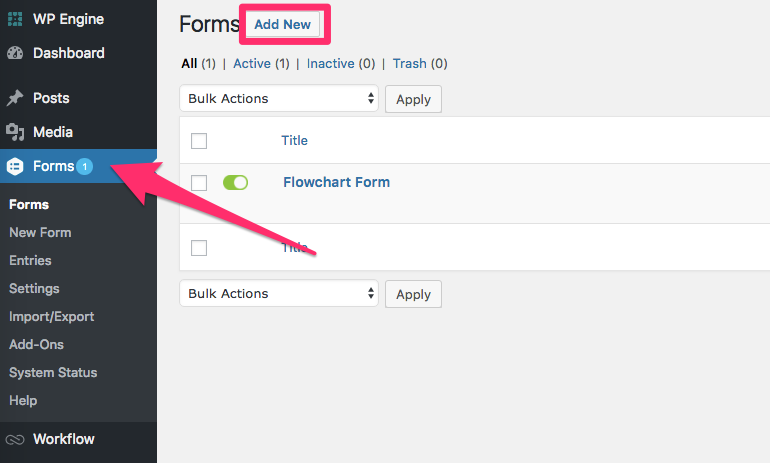The height and width of the screenshot is (463, 770).
Task: Filter forms by the Trash link
Action: point(409,63)
